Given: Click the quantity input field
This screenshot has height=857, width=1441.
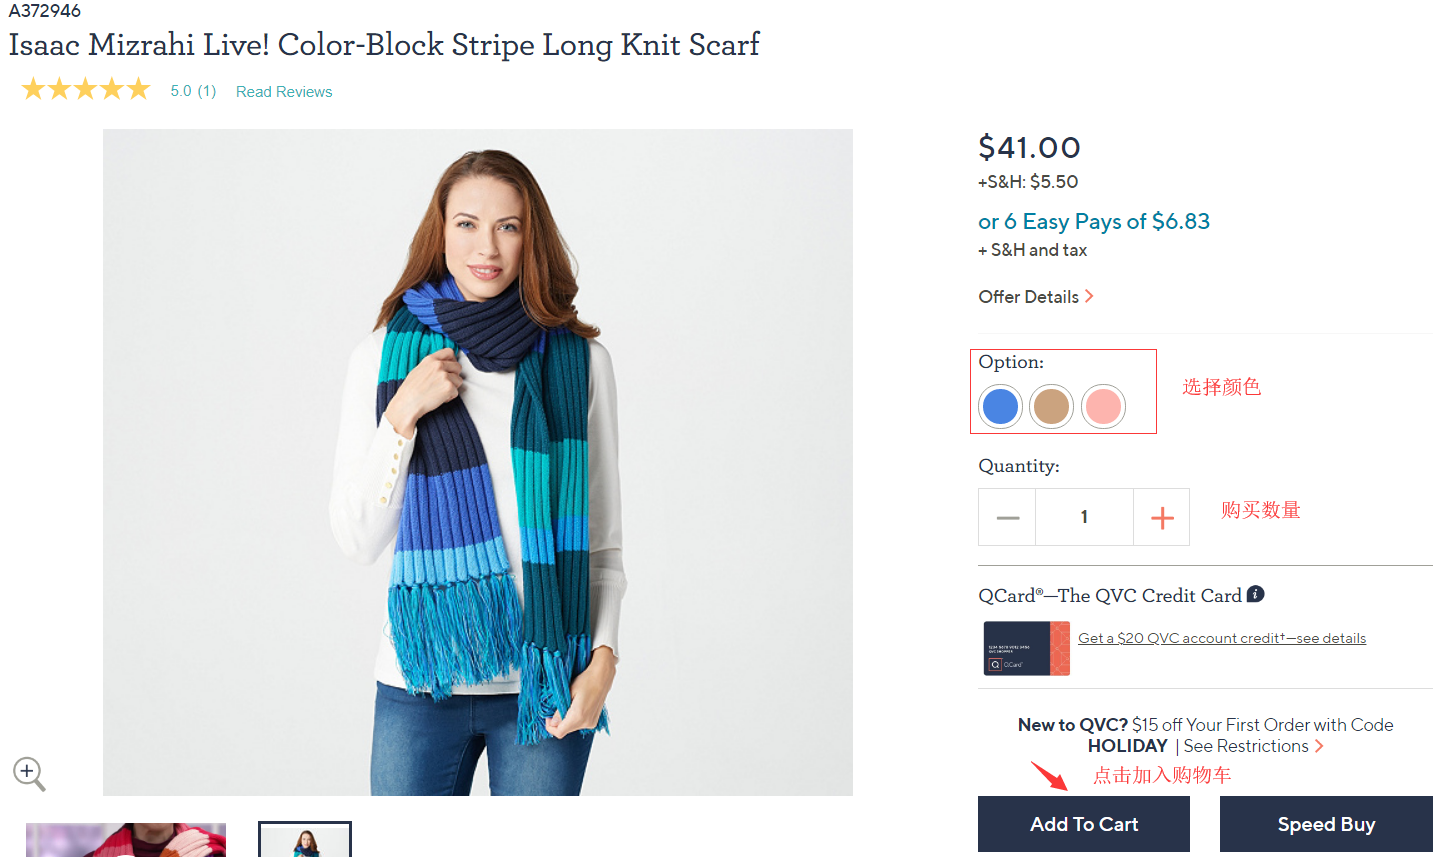Looking at the screenshot, I should tap(1084, 517).
